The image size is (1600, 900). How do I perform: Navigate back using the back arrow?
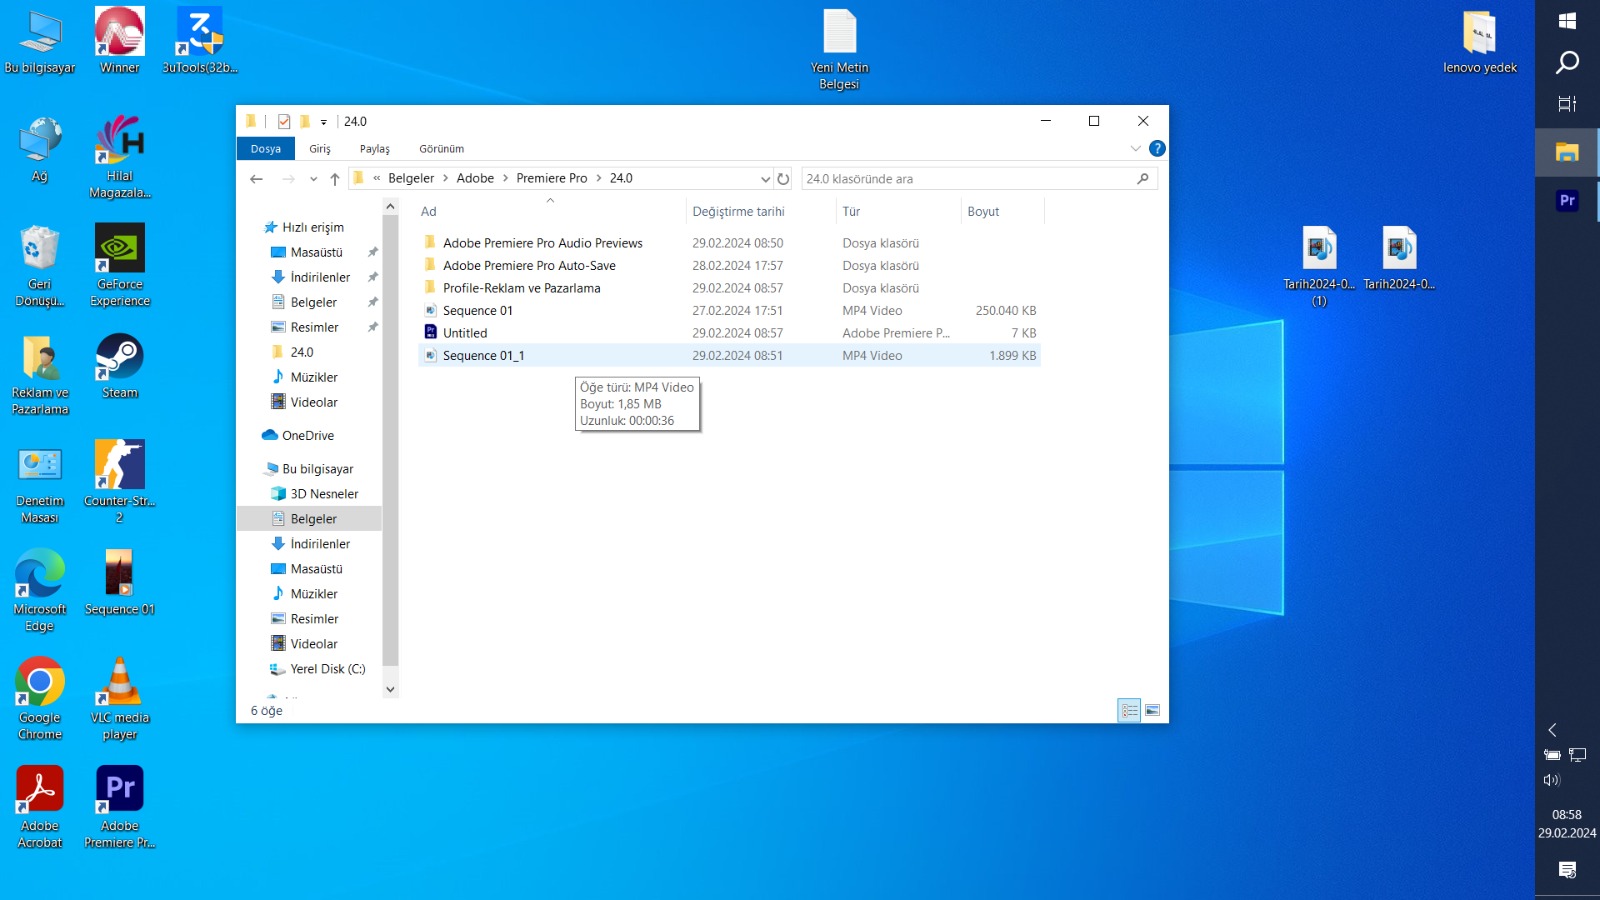pyautogui.click(x=257, y=179)
